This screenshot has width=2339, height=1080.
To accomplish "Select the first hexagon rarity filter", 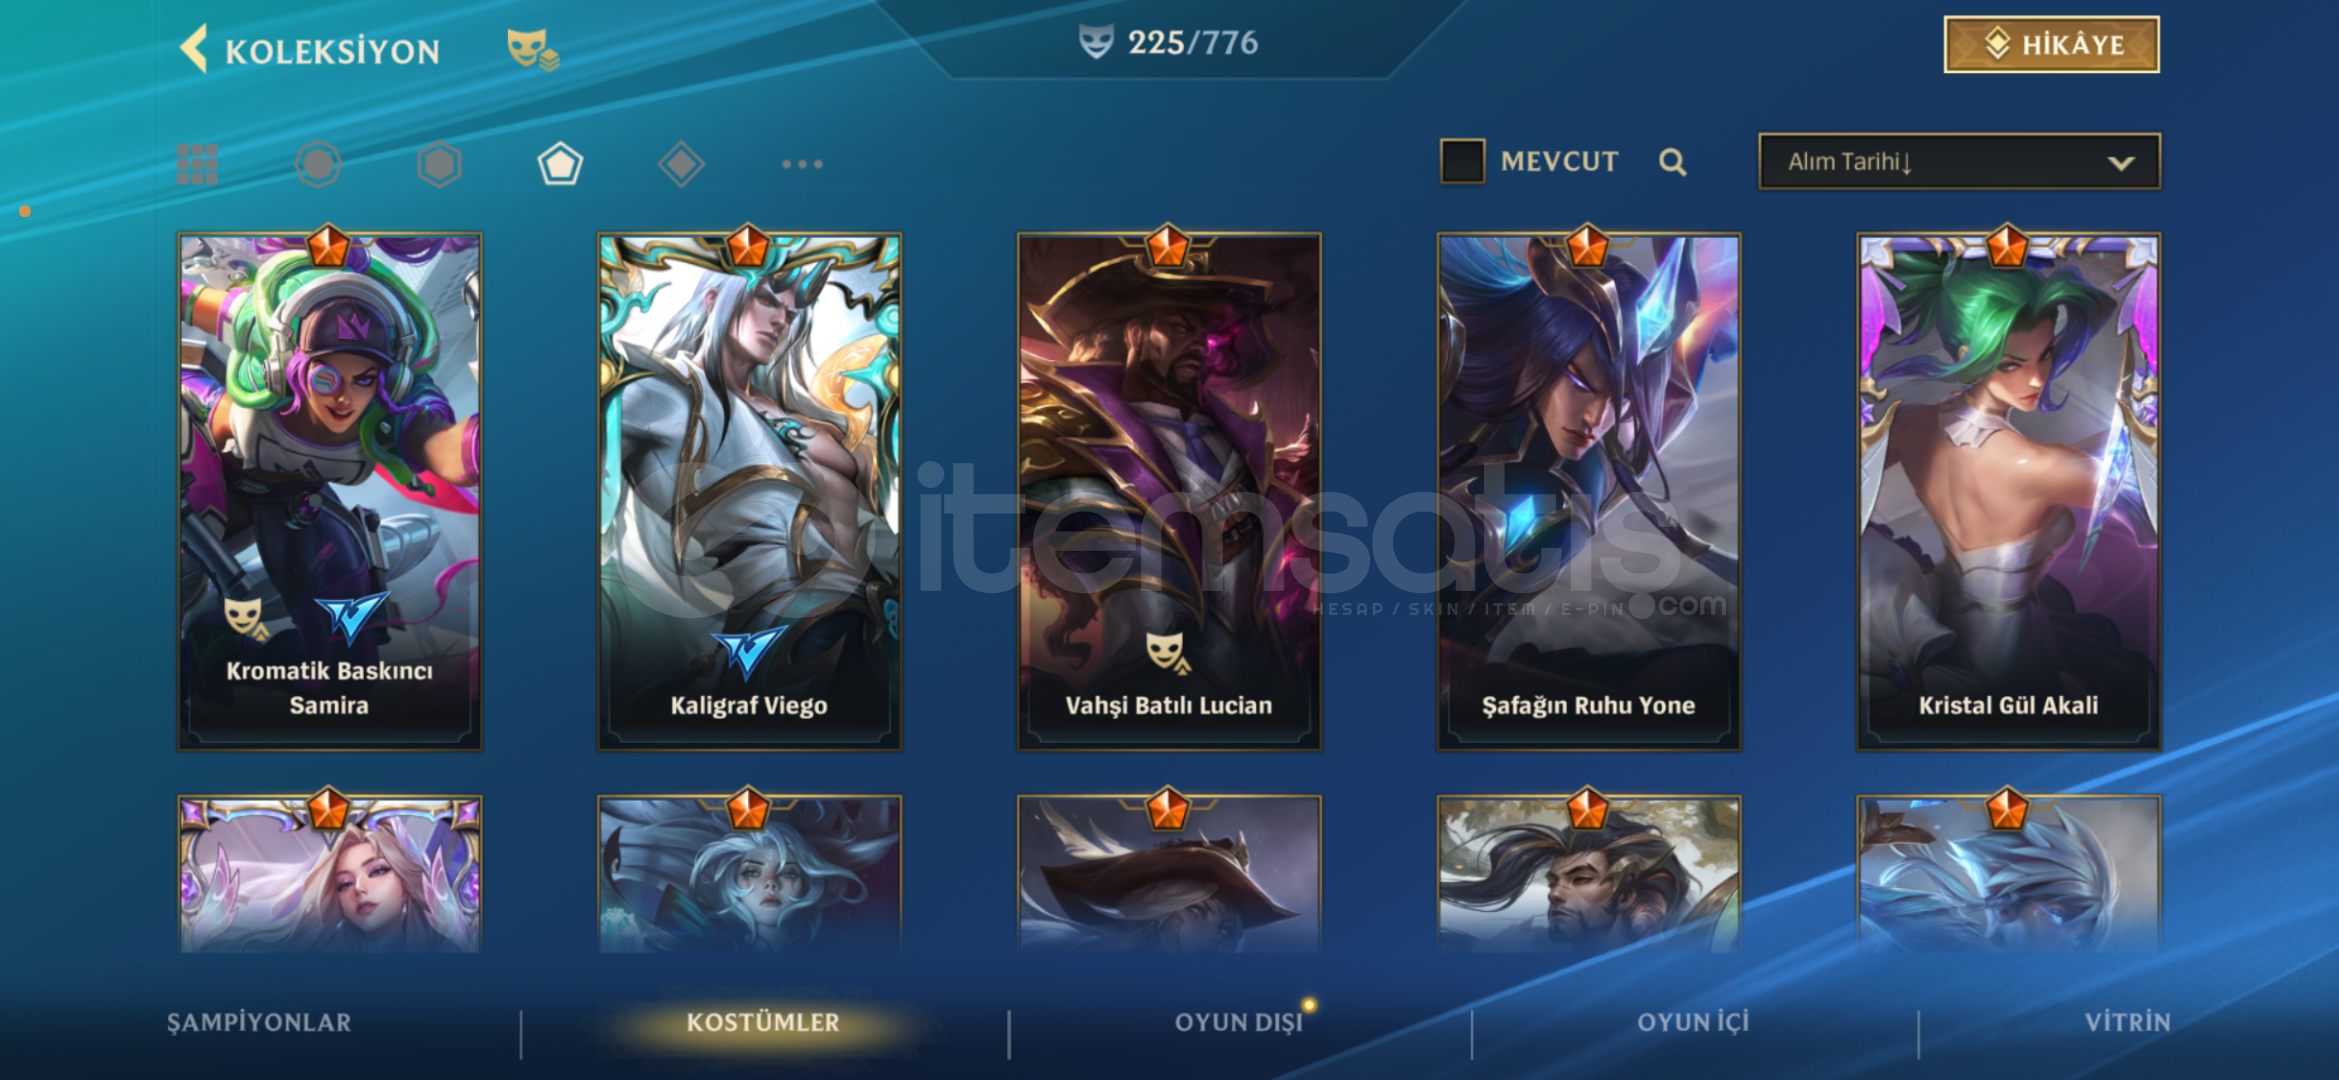I will click(319, 164).
